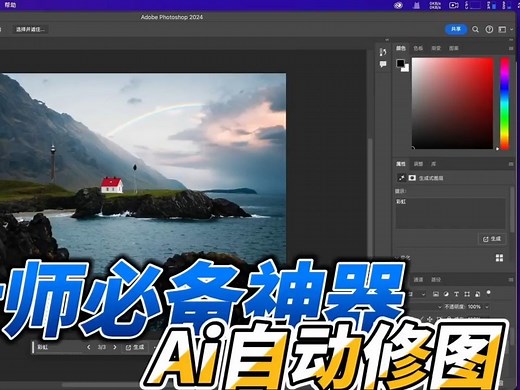The width and height of the screenshot is (520, 390).
Task: Click the red-roofed house in the canvas
Action: 112,185
